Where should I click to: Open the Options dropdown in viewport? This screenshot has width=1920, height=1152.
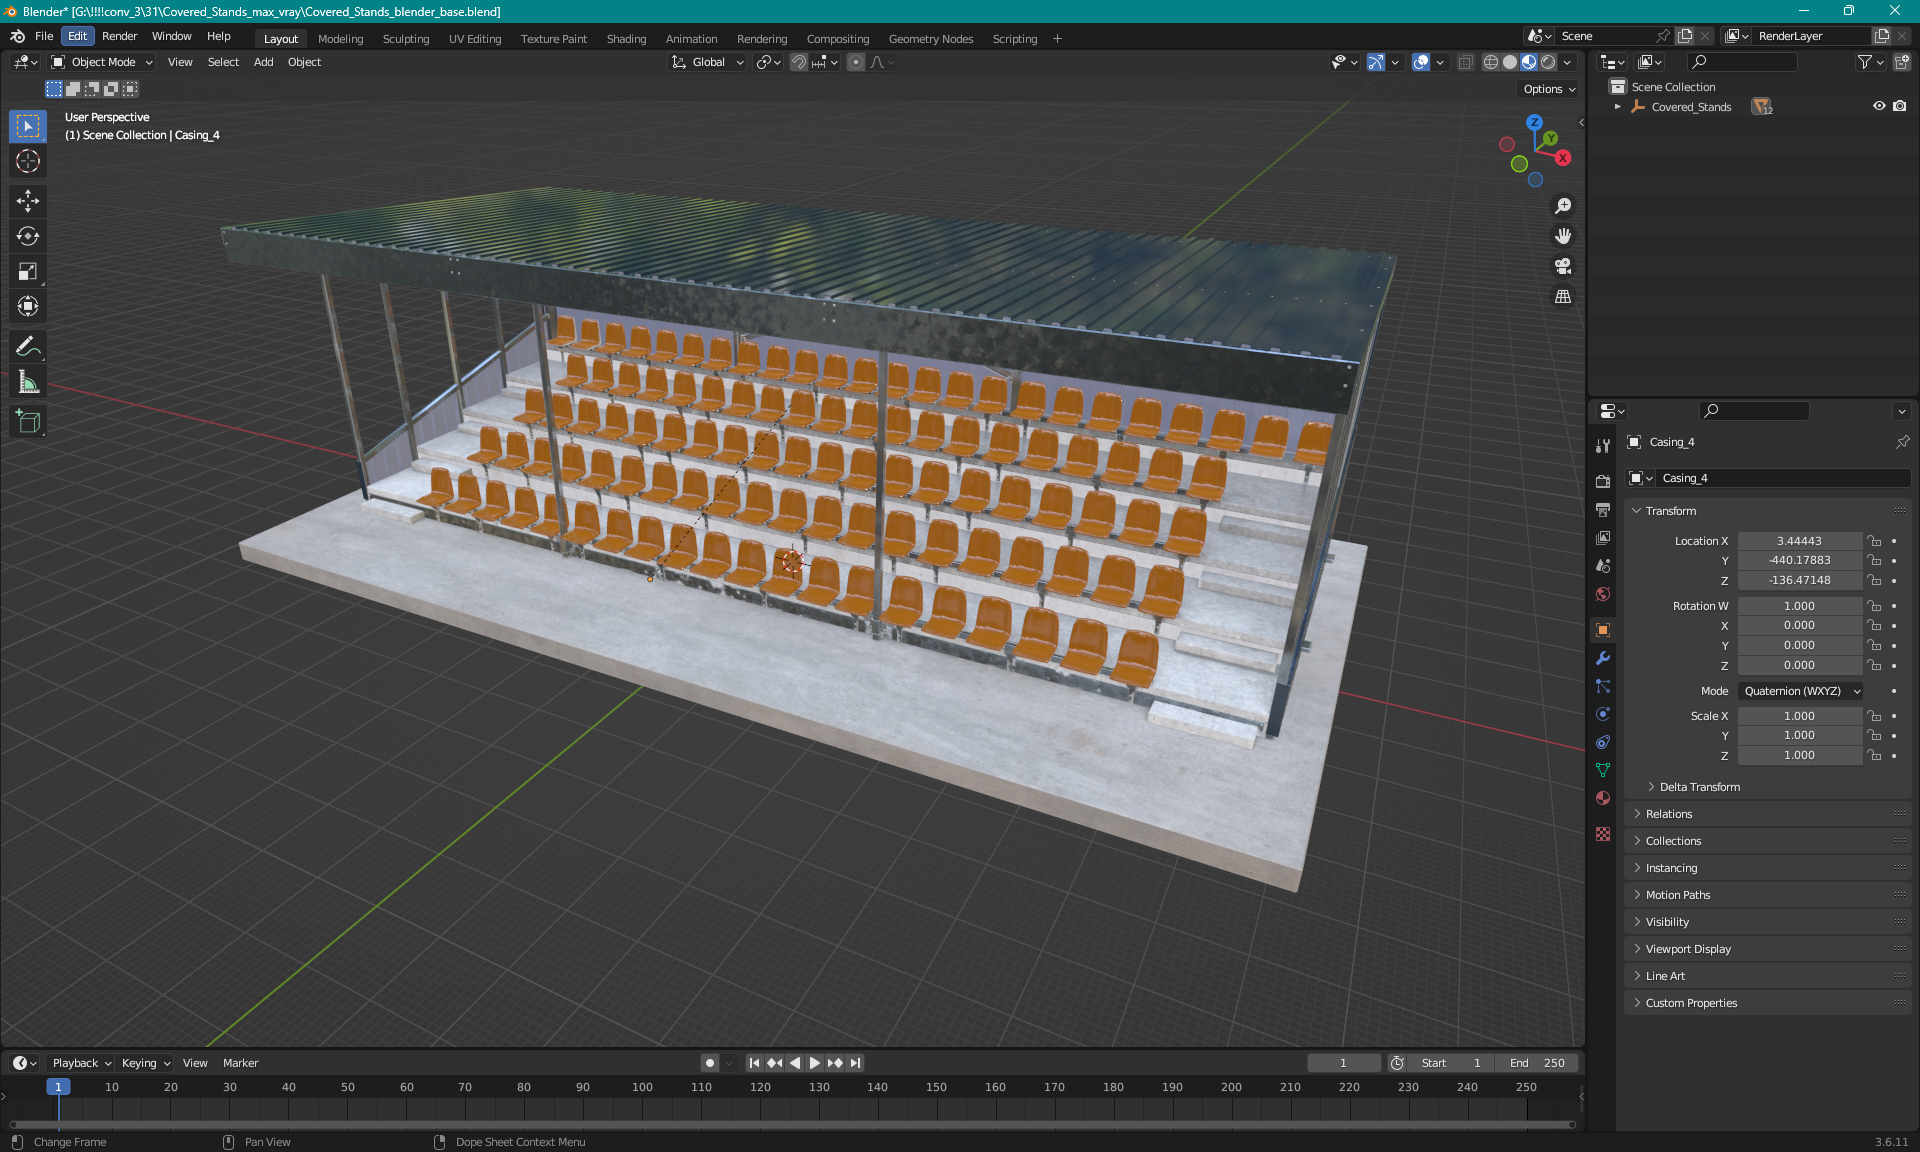coord(1549,89)
